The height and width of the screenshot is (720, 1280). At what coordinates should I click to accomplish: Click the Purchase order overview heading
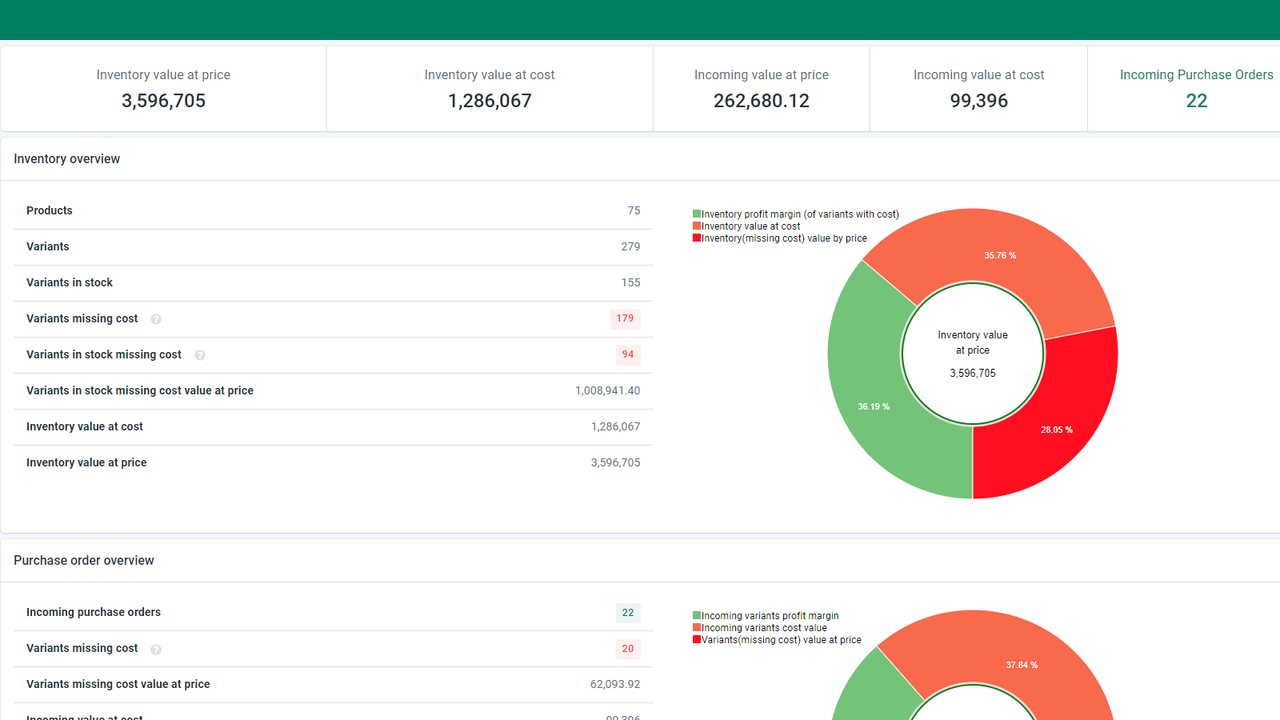pyautogui.click(x=84, y=561)
